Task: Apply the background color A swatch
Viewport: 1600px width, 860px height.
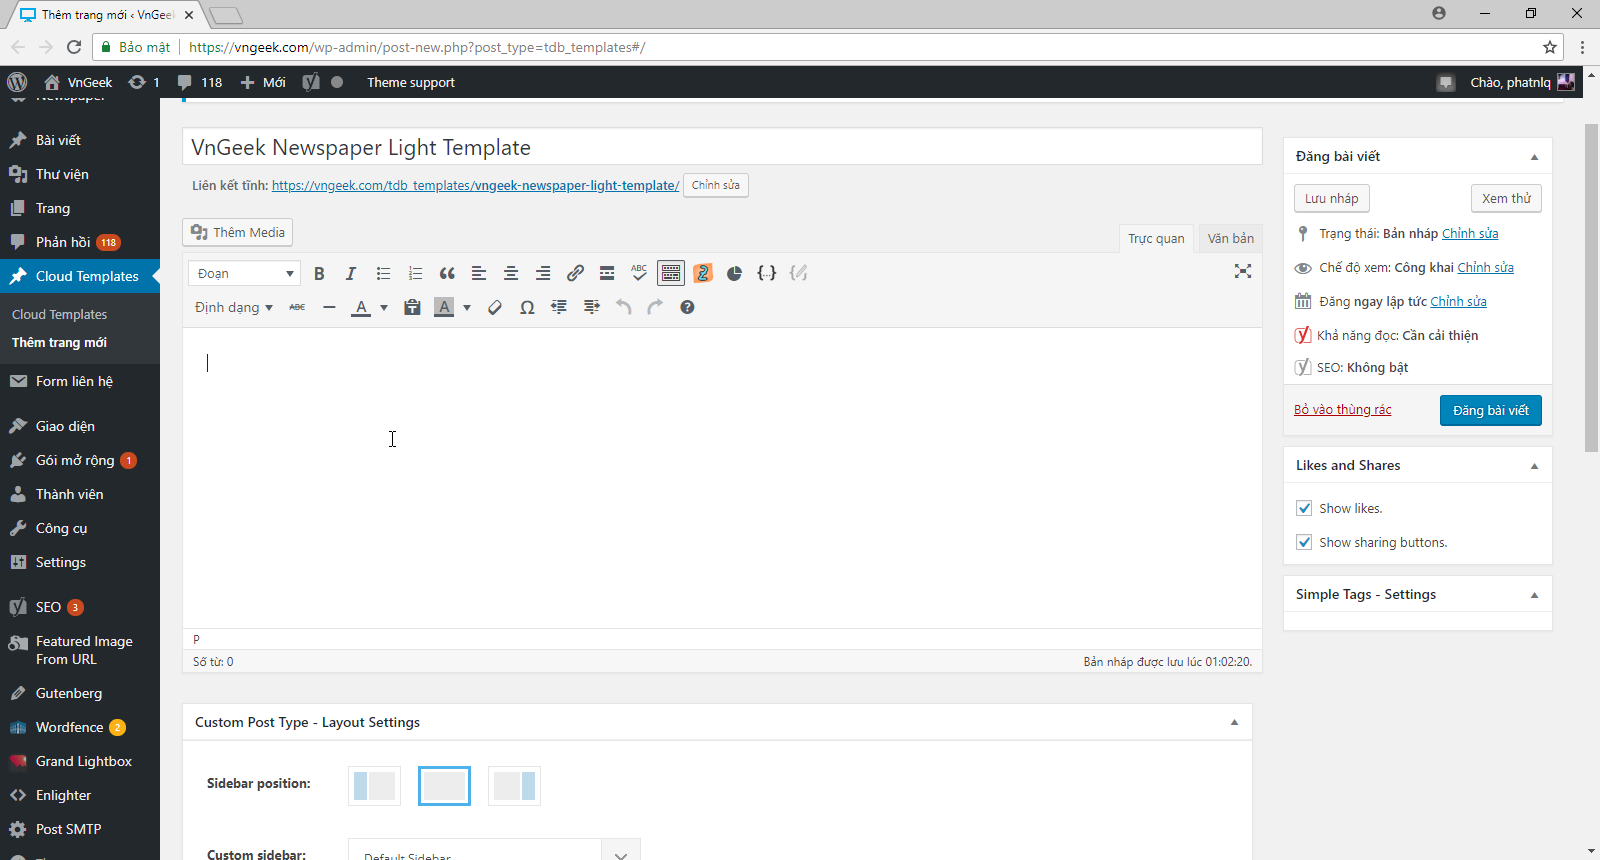Action: point(445,307)
